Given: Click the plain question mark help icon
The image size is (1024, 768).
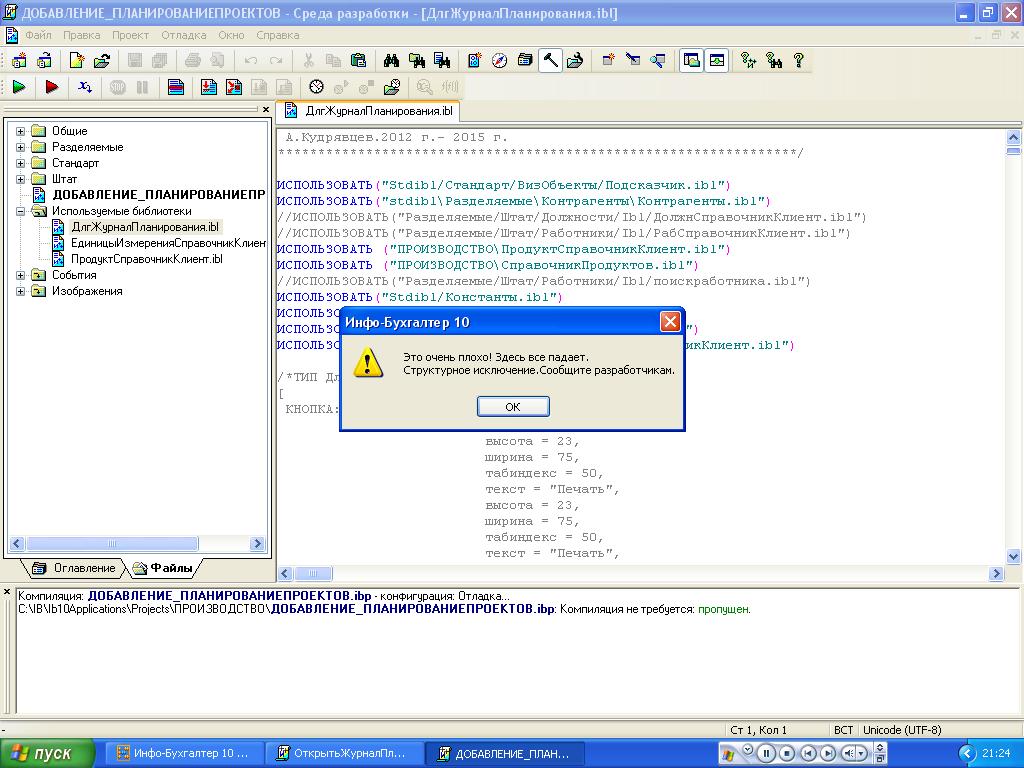Looking at the screenshot, I should (x=799, y=61).
